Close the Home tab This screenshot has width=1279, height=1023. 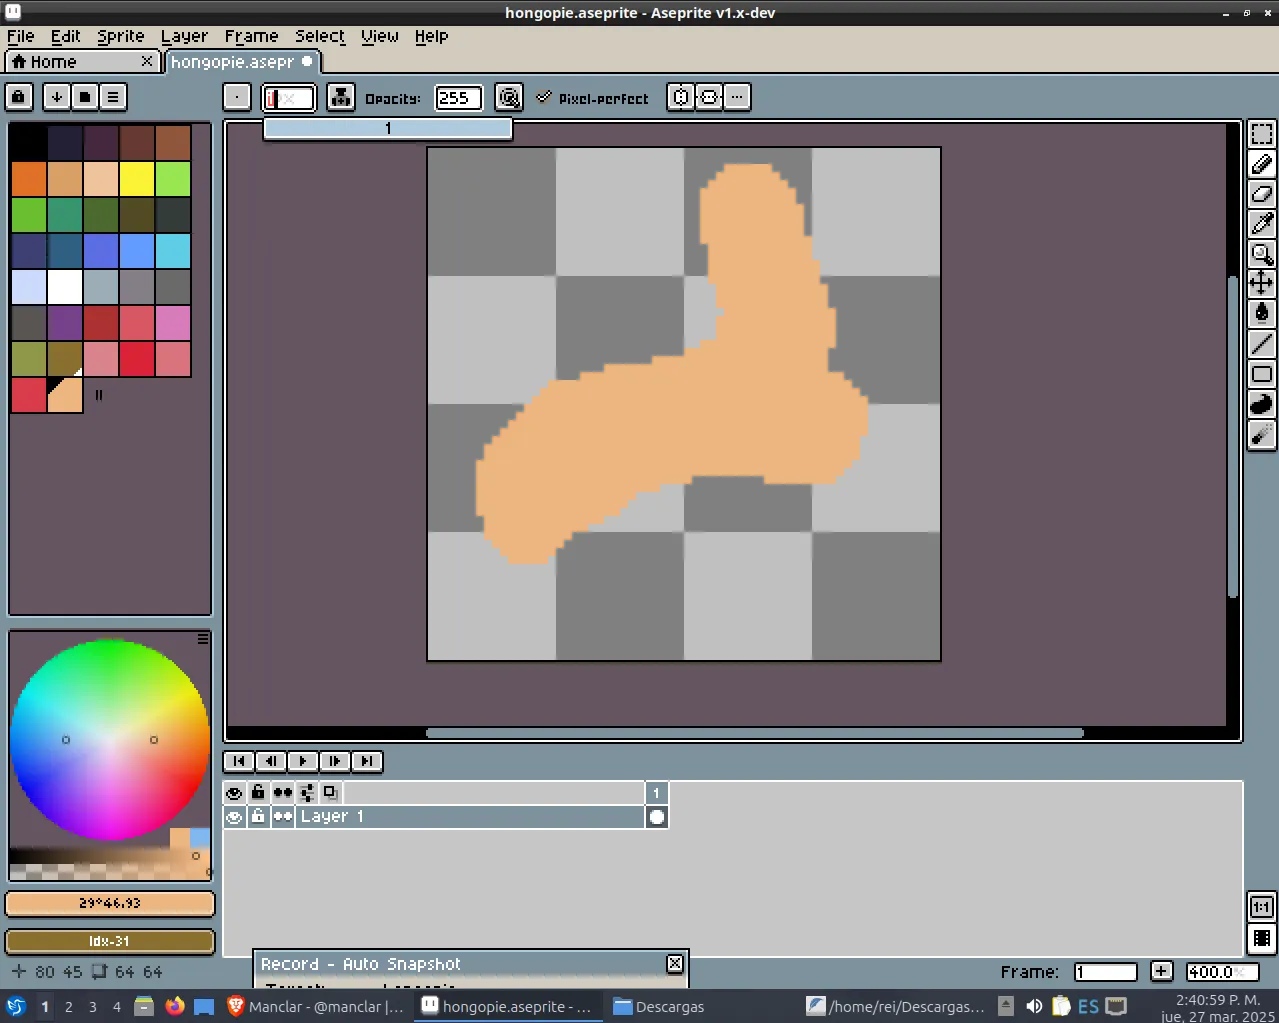pyautogui.click(x=147, y=62)
